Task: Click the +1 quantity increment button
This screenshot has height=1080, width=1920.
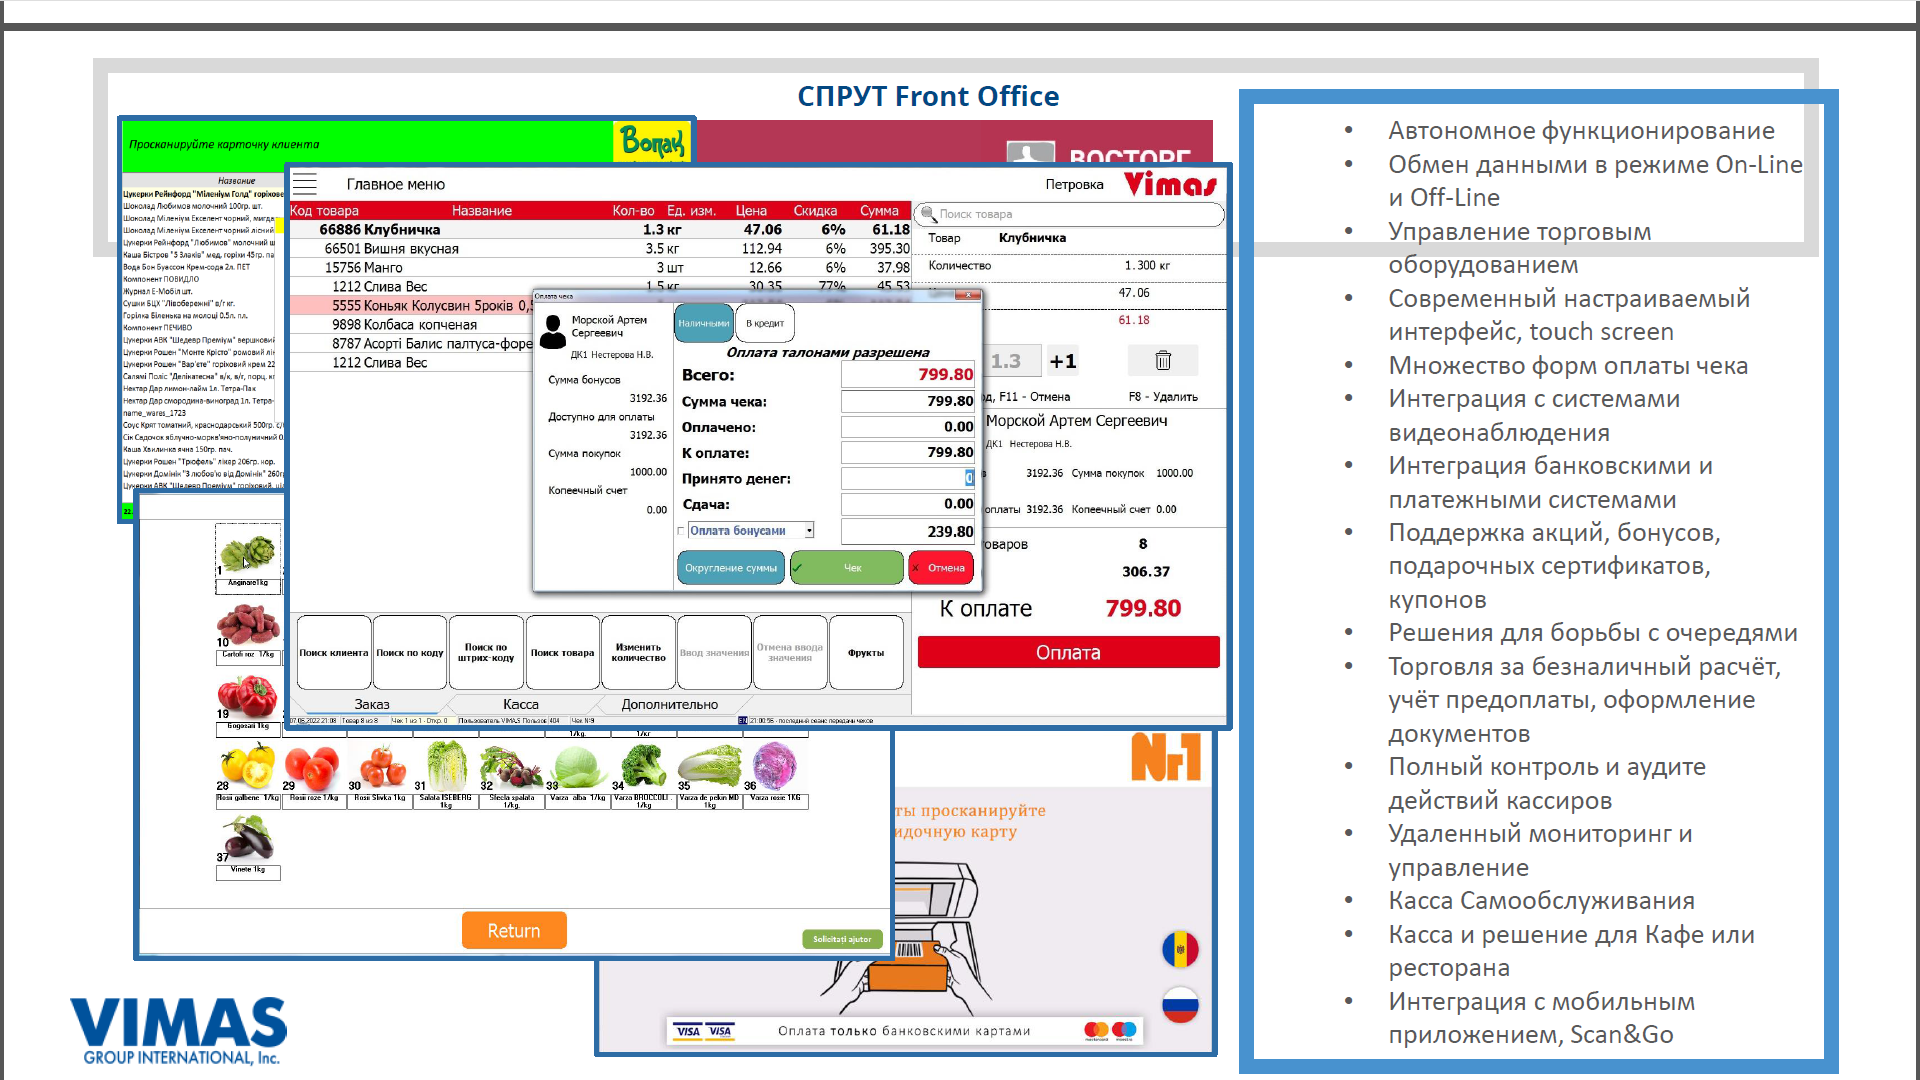Action: [1063, 361]
